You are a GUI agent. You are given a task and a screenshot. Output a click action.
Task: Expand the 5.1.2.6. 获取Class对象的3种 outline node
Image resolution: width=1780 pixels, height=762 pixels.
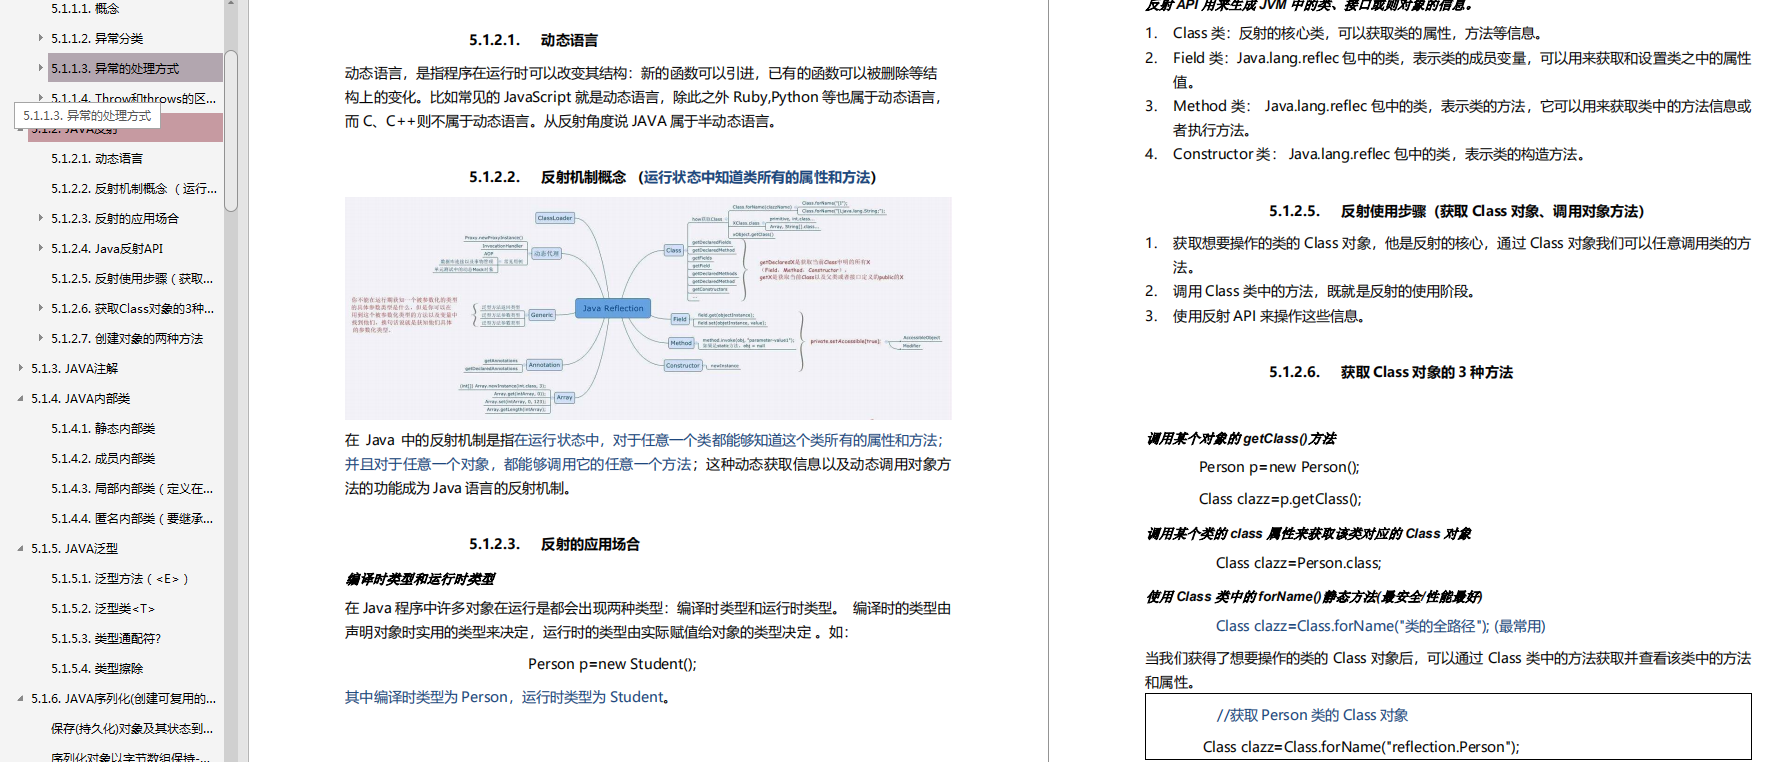pos(41,308)
